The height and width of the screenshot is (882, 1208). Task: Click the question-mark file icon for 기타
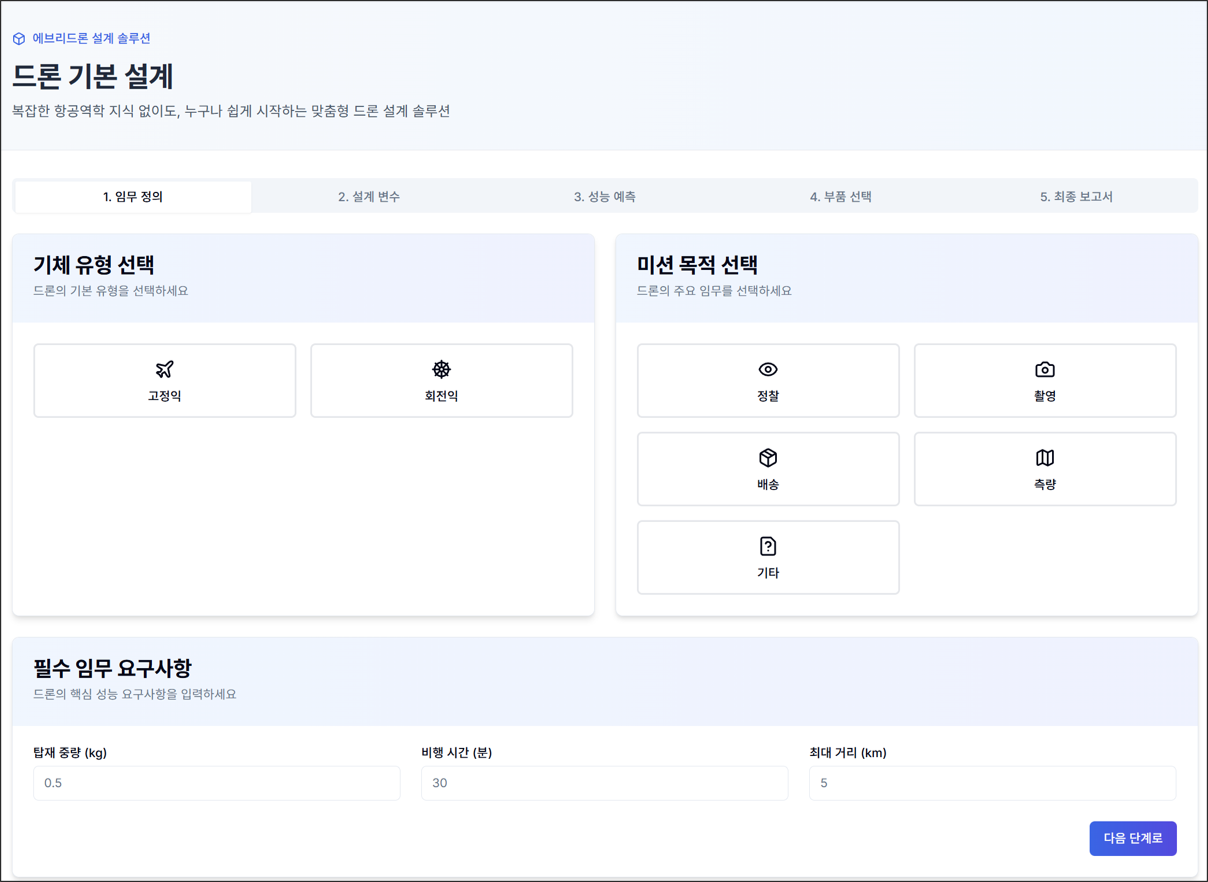click(768, 546)
